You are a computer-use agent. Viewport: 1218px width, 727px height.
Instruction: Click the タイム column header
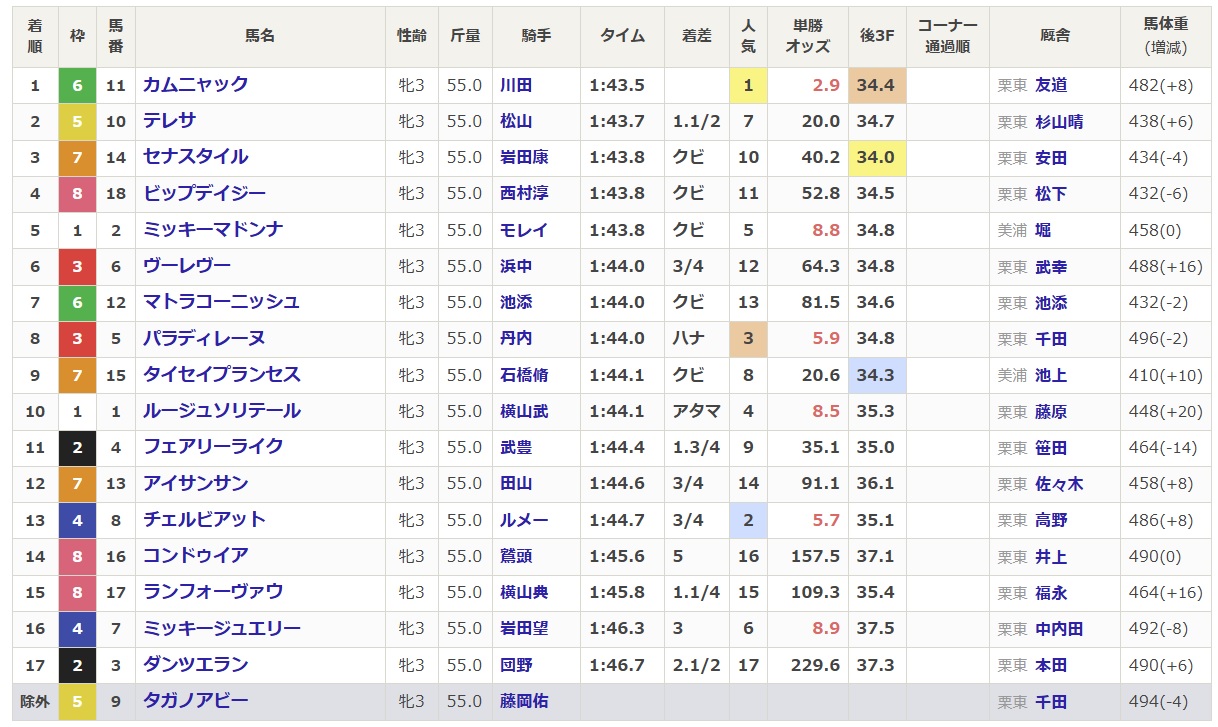(622, 35)
